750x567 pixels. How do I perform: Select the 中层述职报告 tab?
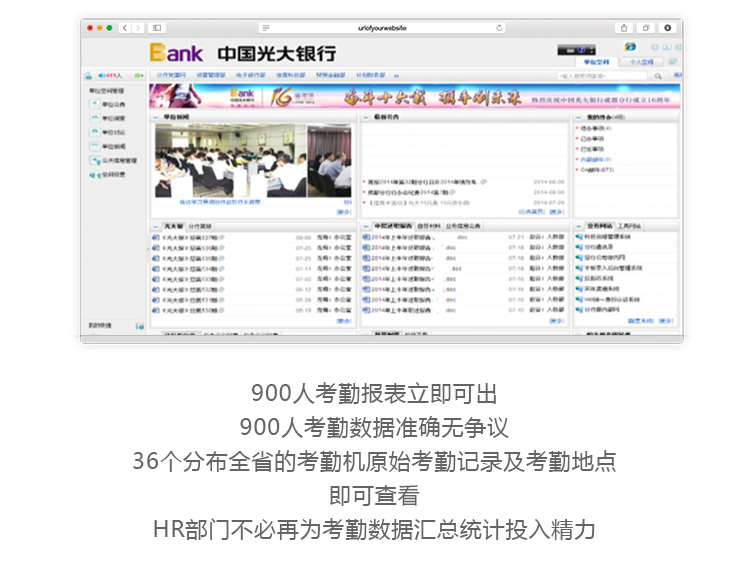(x=393, y=226)
